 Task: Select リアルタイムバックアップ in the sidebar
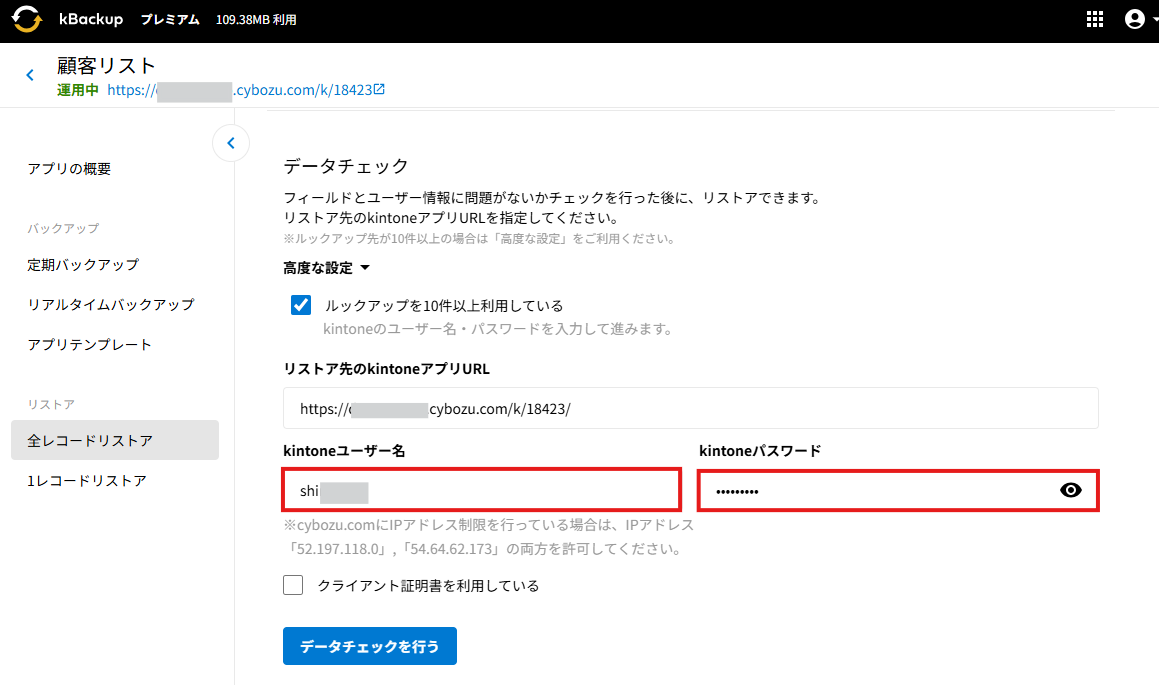[x=111, y=304]
